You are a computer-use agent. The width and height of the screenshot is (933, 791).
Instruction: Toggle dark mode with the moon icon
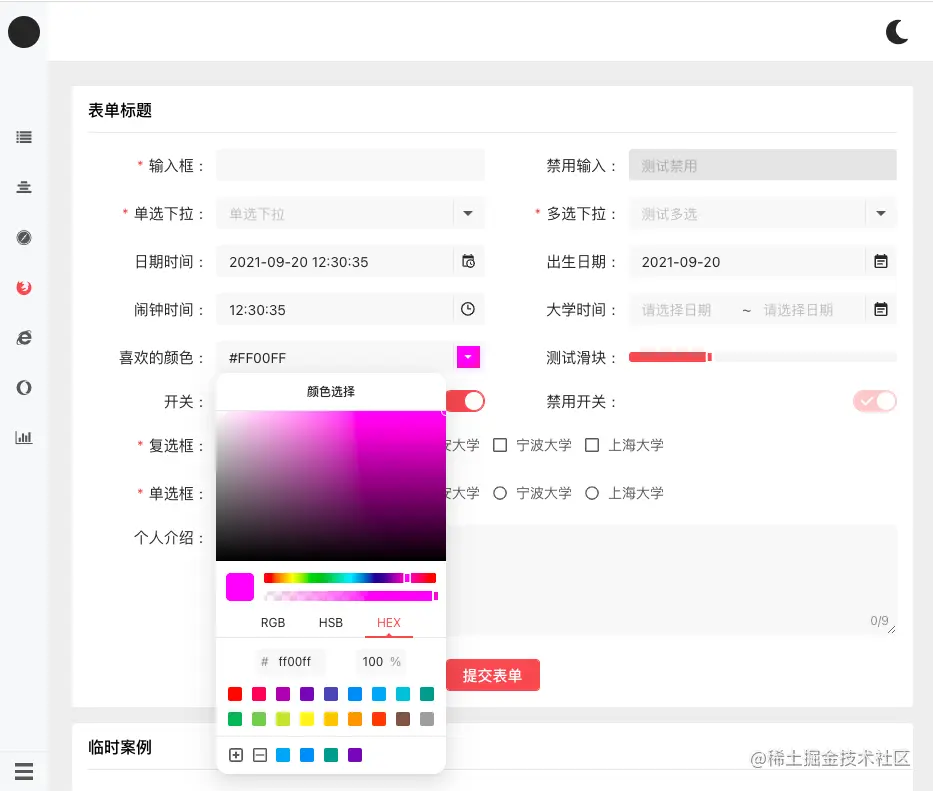(897, 31)
